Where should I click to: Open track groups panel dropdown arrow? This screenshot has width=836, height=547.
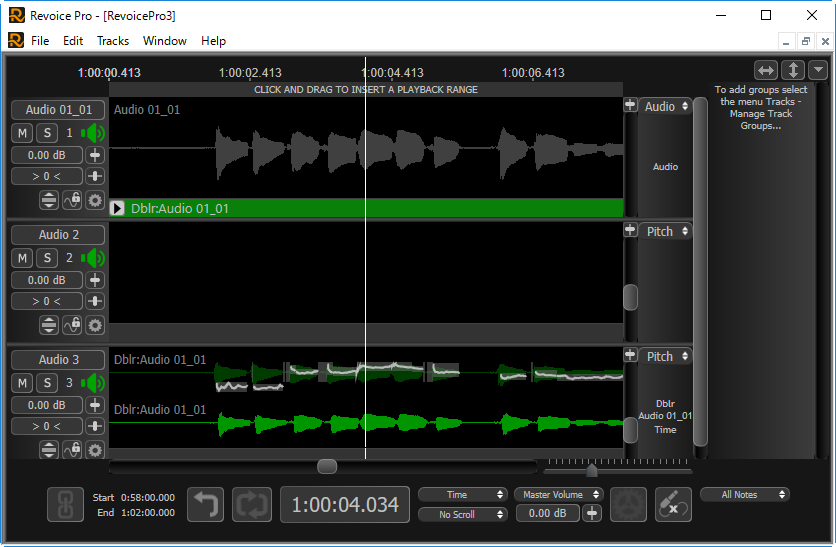(x=818, y=70)
